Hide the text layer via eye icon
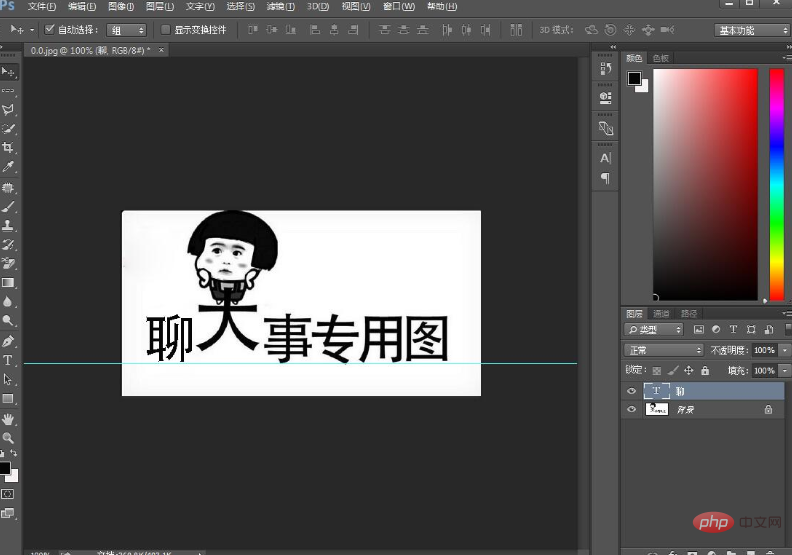 [x=631, y=391]
